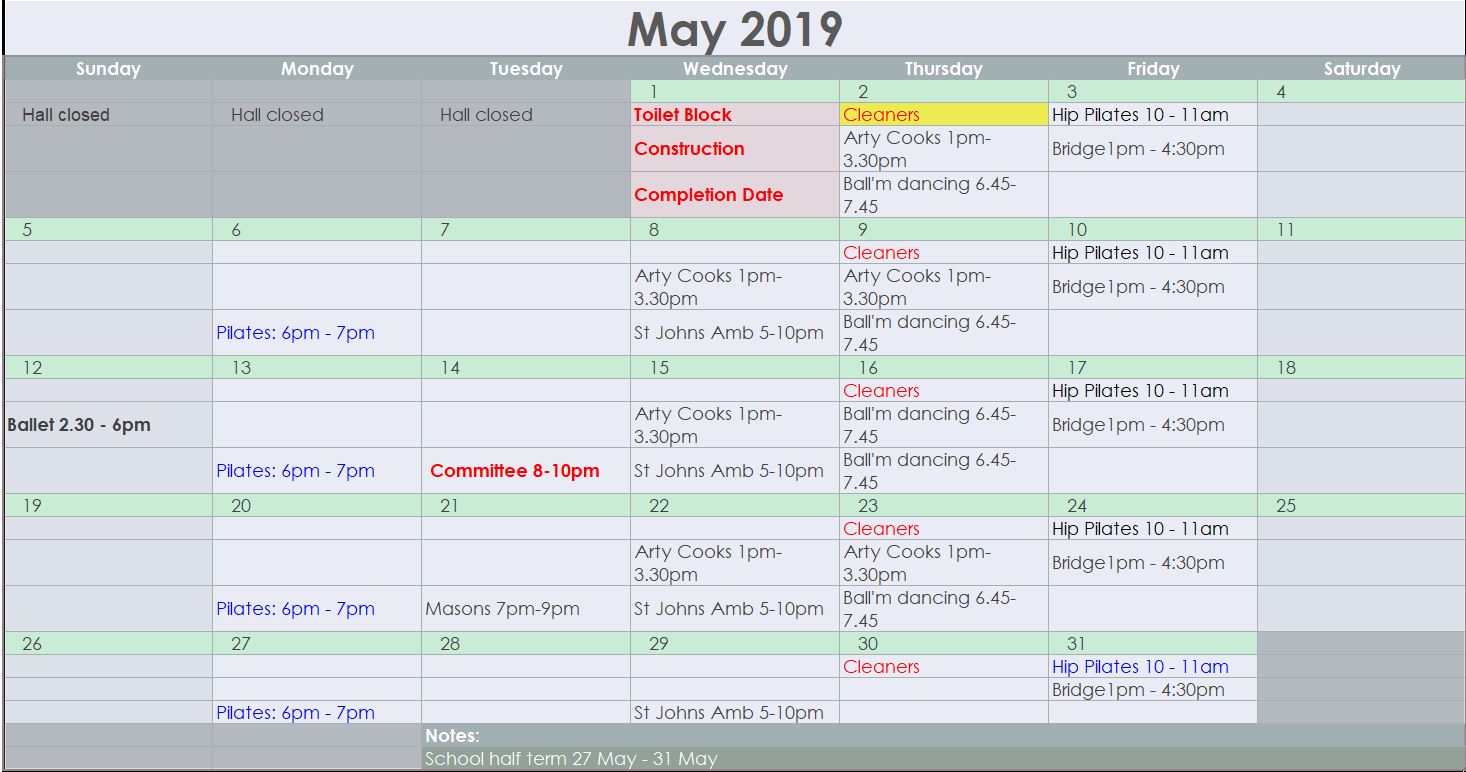Click Arty Cooks 1pm-3.30pm on Thursday 23 May
The height and width of the screenshot is (772, 1466).
coord(917,563)
